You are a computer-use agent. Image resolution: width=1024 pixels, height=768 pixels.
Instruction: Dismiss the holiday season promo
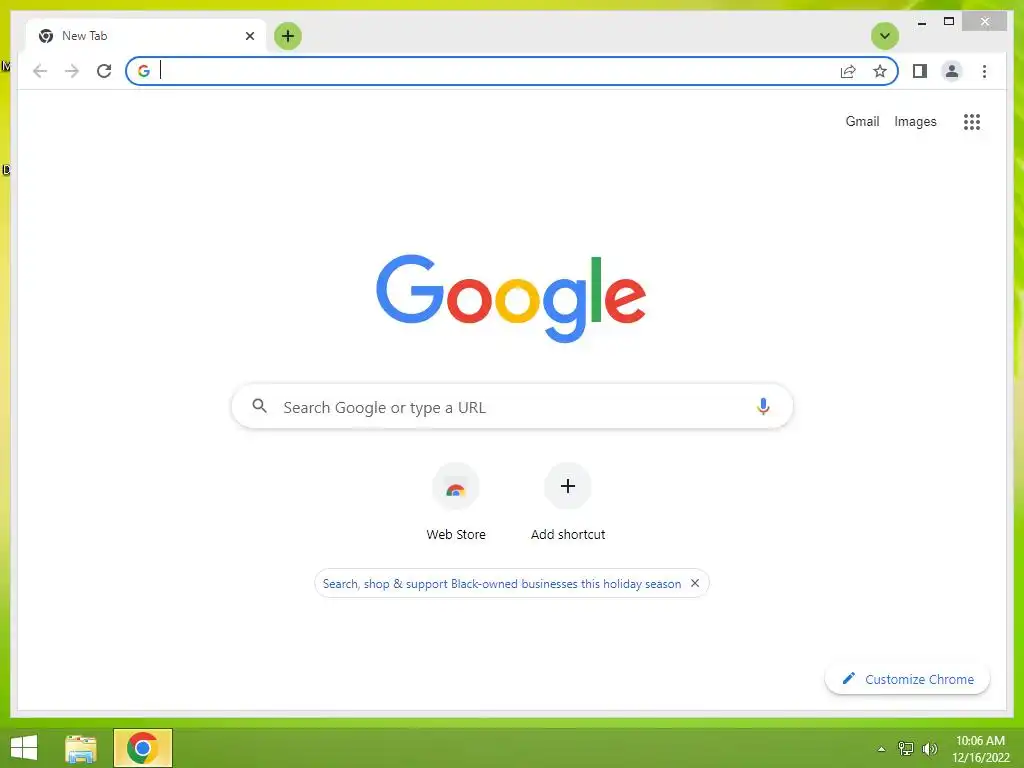695,583
